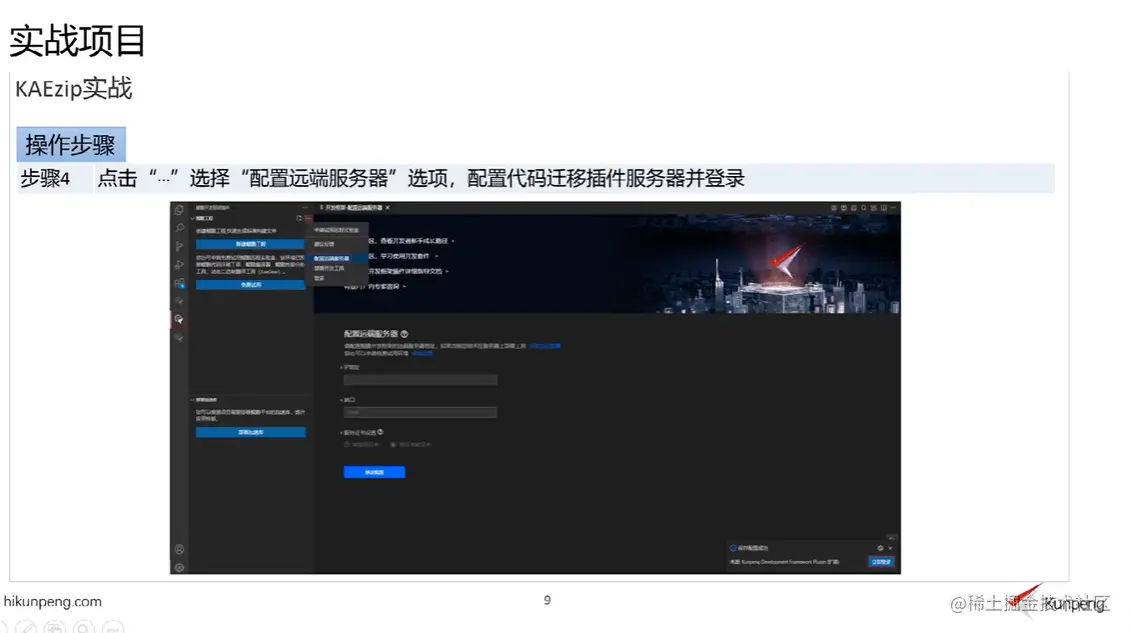This screenshot has width=1130, height=633.
Task: Click the sidebar title "..." views menu
Action: click(x=305, y=208)
